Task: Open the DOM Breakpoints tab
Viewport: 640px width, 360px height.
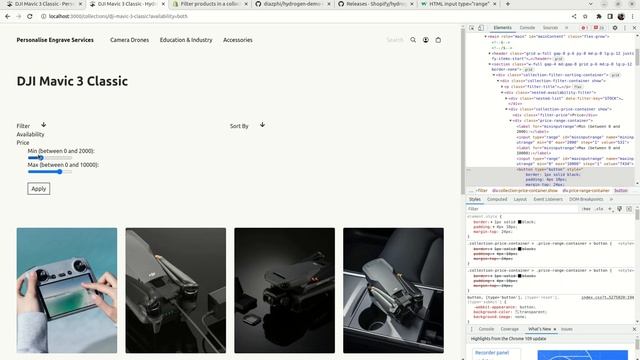Action: coord(586,199)
